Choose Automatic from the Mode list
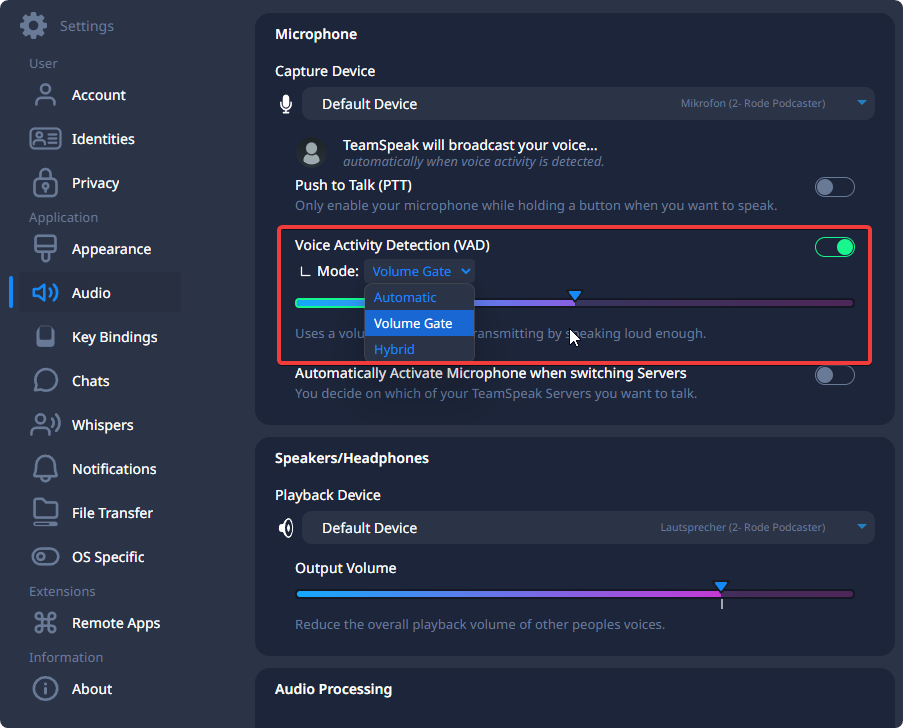The width and height of the screenshot is (903, 728). (x=406, y=297)
